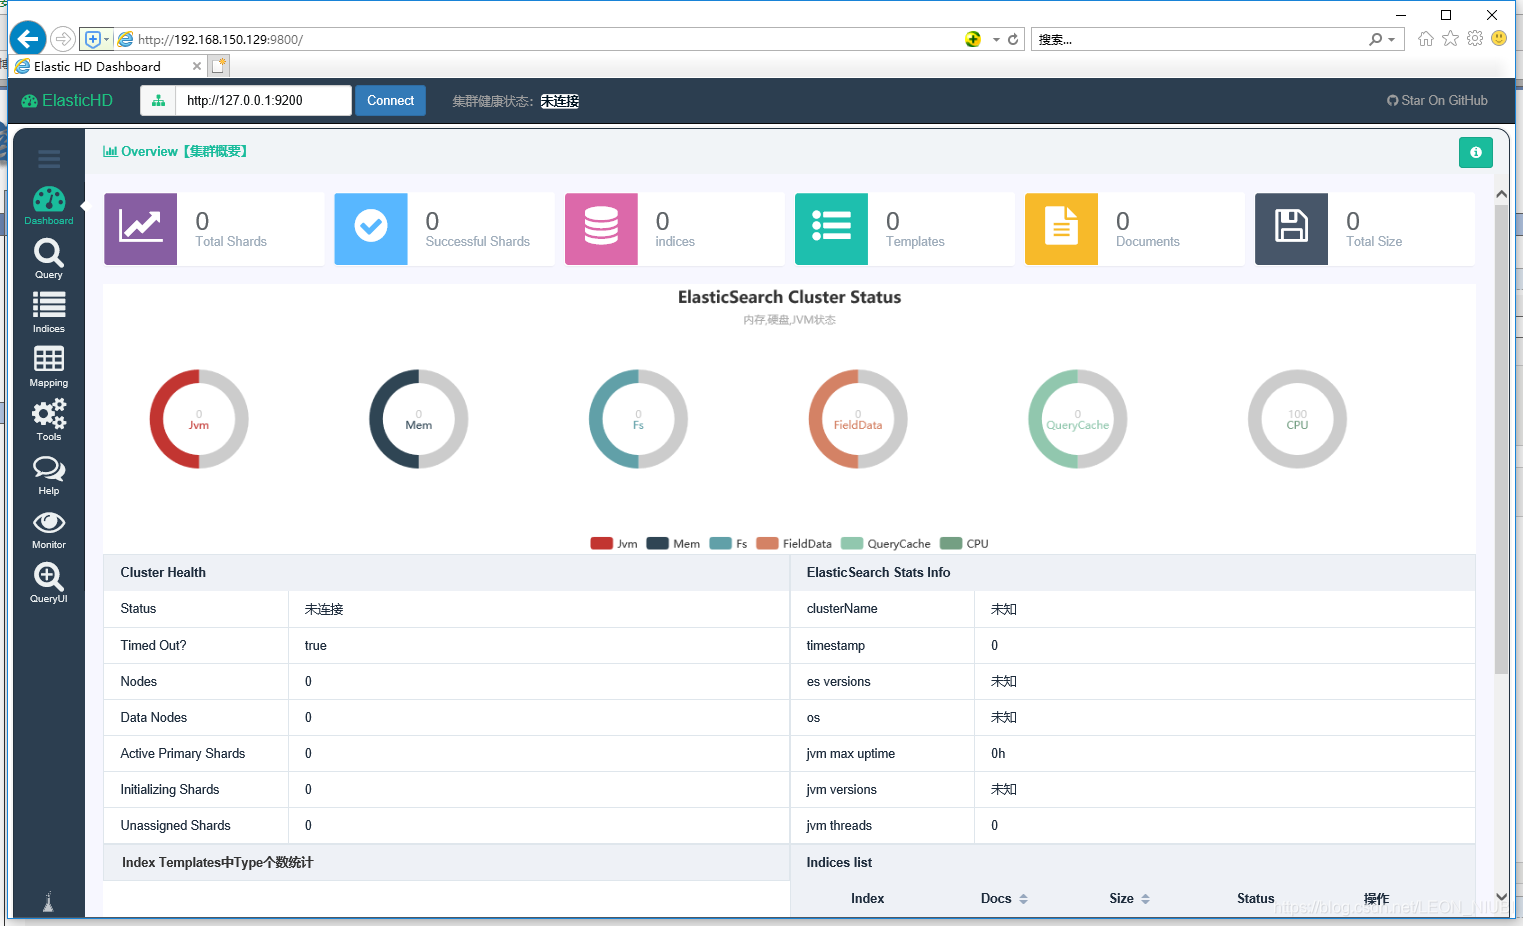Click the Index column header

[x=867, y=899]
